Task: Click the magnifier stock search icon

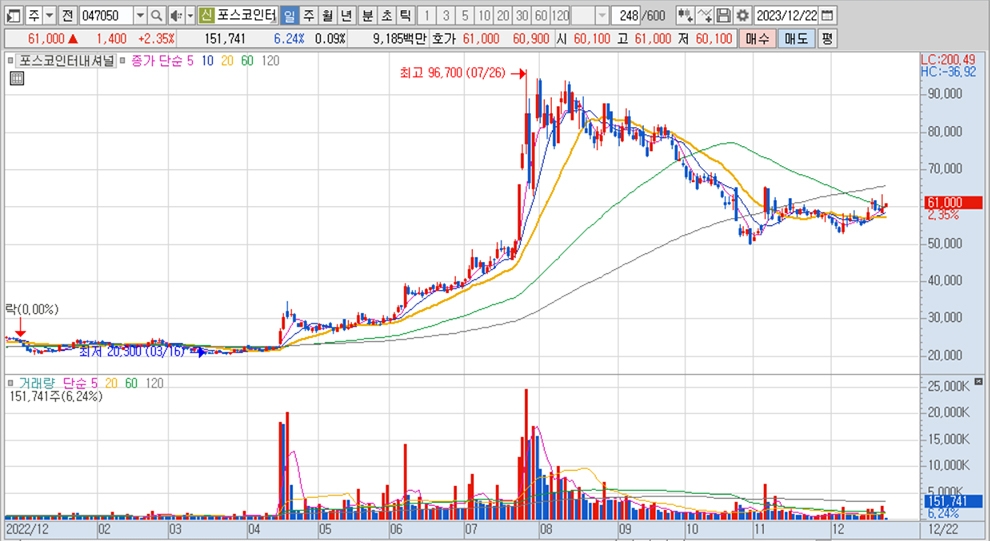Action: [157, 15]
